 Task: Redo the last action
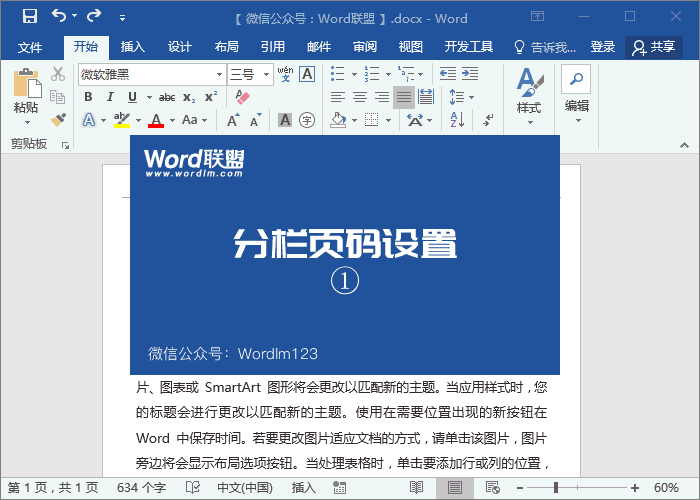(94, 16)
